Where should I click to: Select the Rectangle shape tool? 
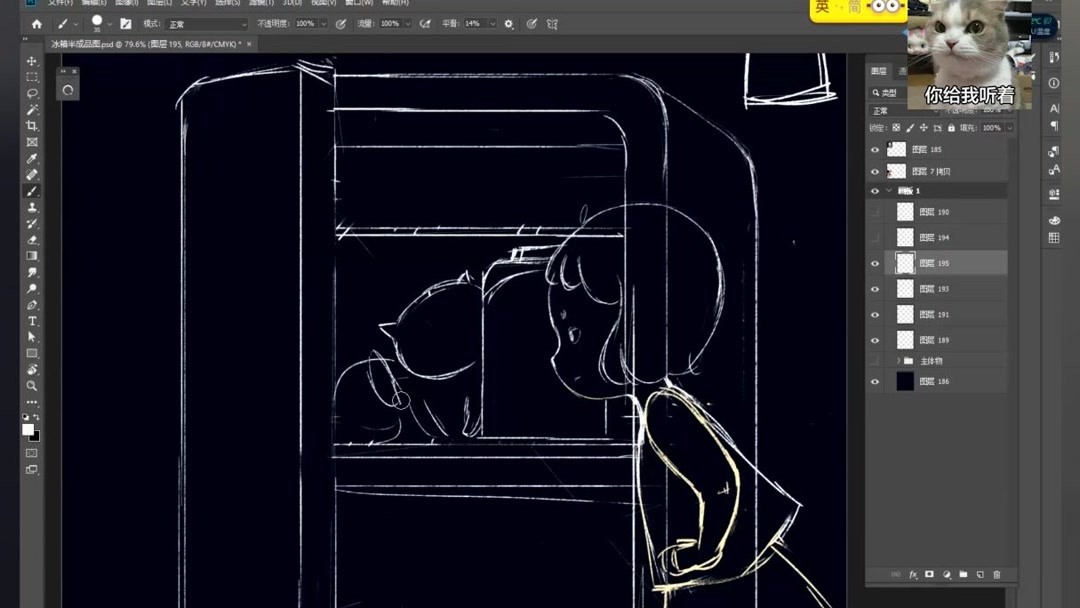click(32, 353)
